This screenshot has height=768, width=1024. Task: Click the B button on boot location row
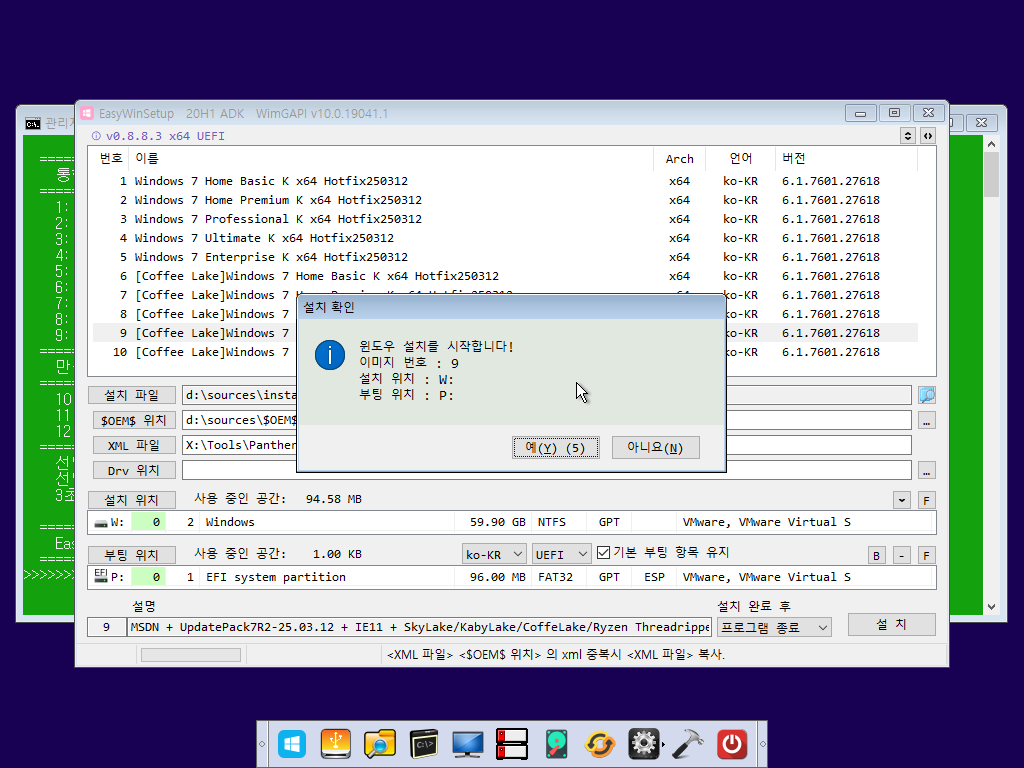pyautogui.click(x=876, y=556)
